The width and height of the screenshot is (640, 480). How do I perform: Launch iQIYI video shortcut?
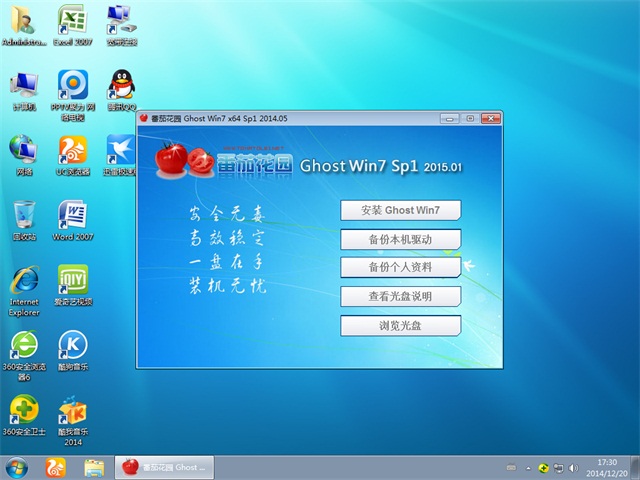tap(73, 280)
